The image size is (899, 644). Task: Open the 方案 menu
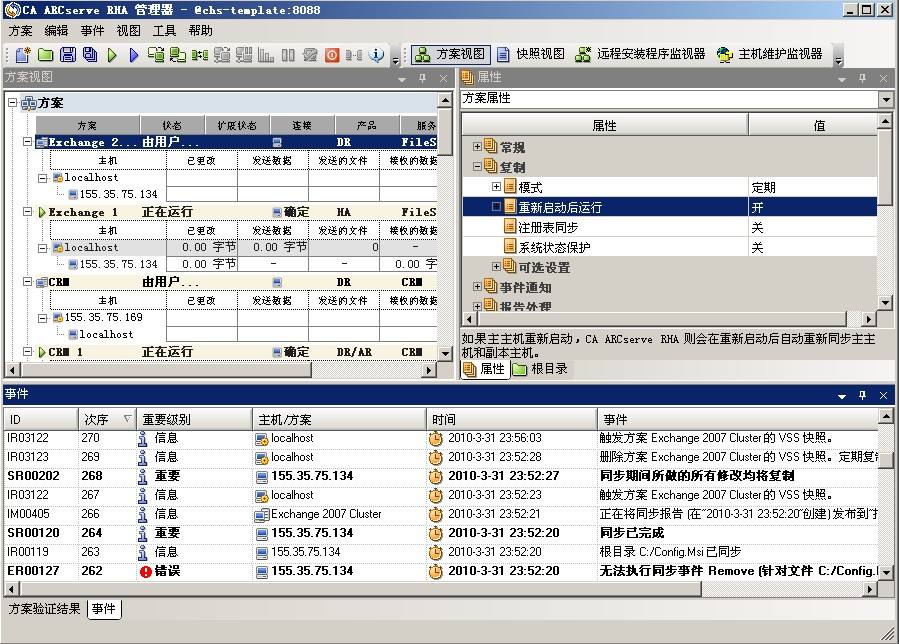coord(21,30)
